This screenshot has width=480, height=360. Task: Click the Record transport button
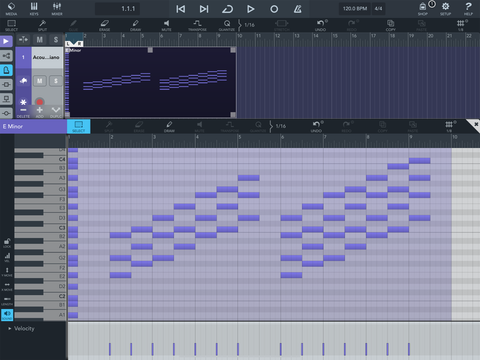[274, 9]
